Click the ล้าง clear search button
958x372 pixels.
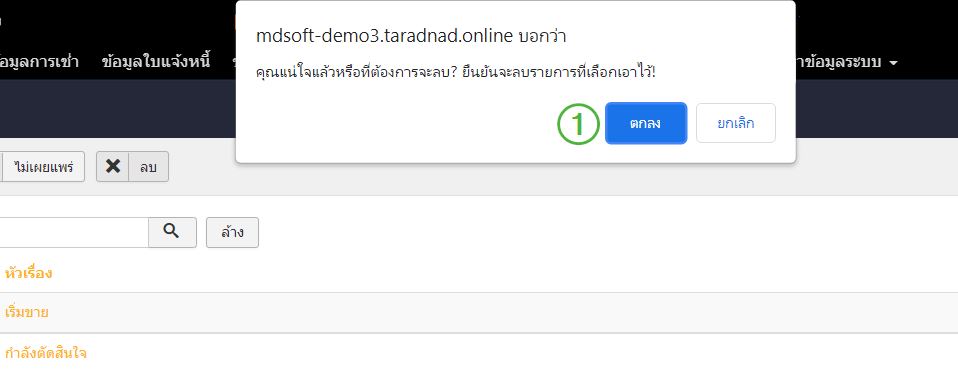232,232
